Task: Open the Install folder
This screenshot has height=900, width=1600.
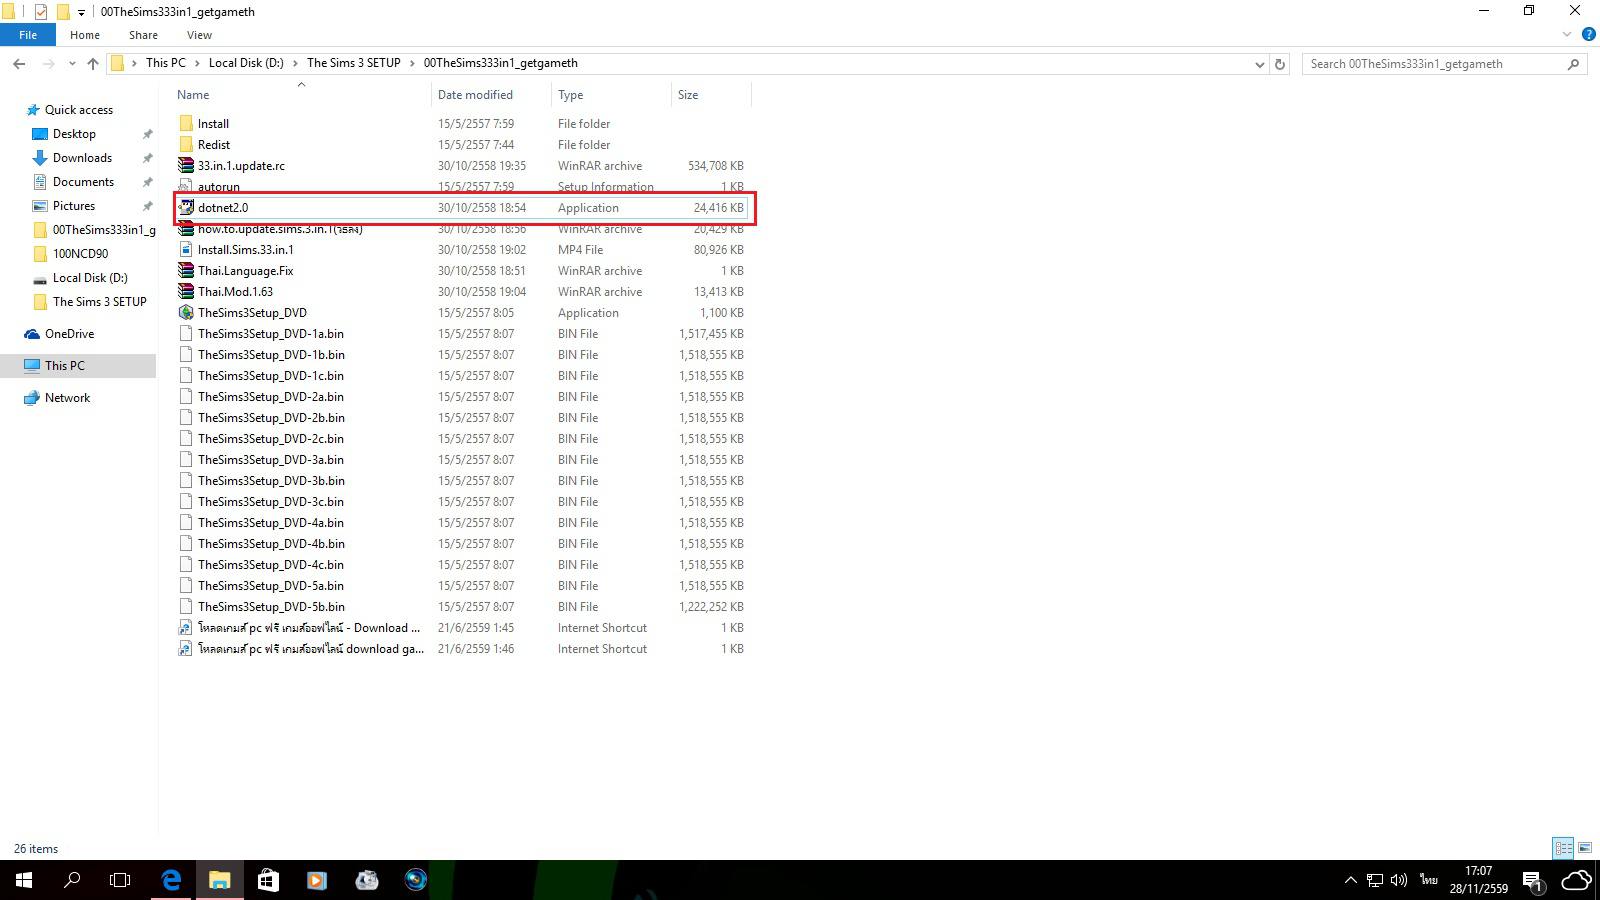Action: [213, 124]
